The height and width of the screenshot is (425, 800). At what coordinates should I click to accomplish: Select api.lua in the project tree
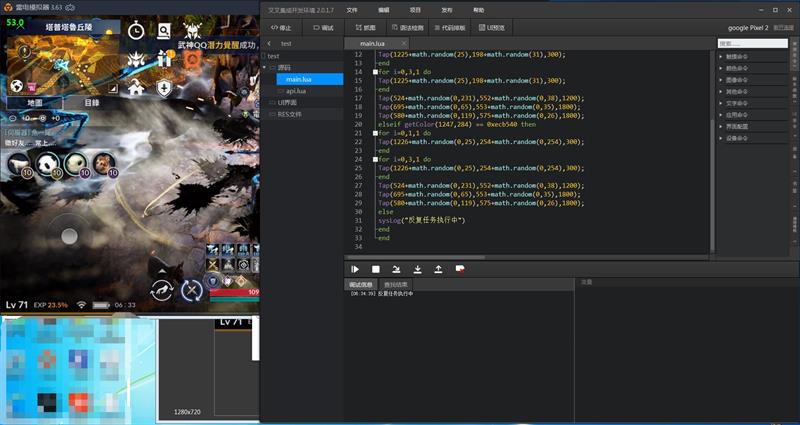(296, 91)
